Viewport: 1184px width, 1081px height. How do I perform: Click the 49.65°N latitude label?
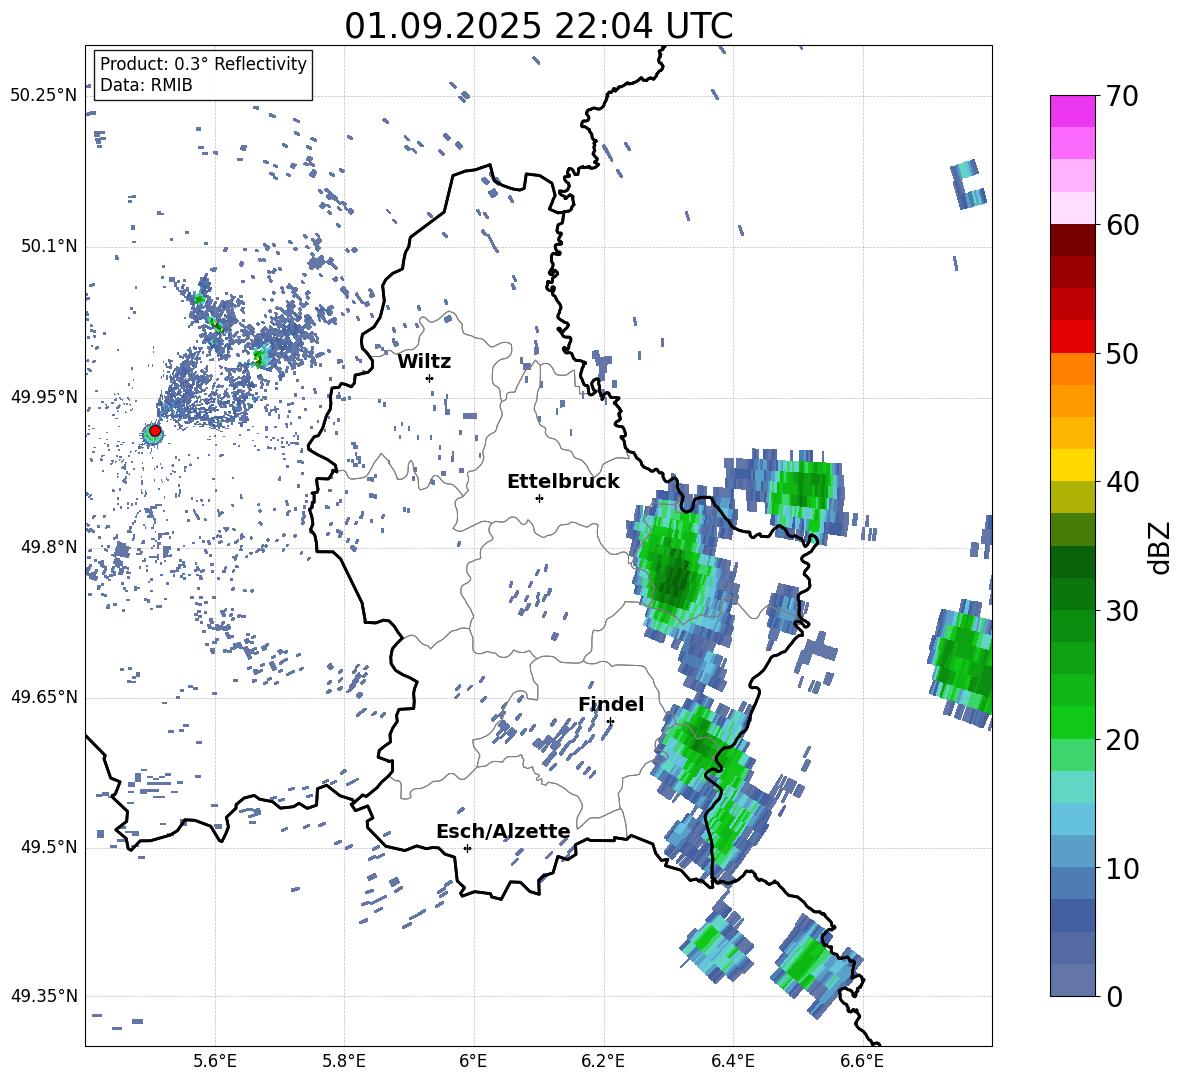click(43, 697)
